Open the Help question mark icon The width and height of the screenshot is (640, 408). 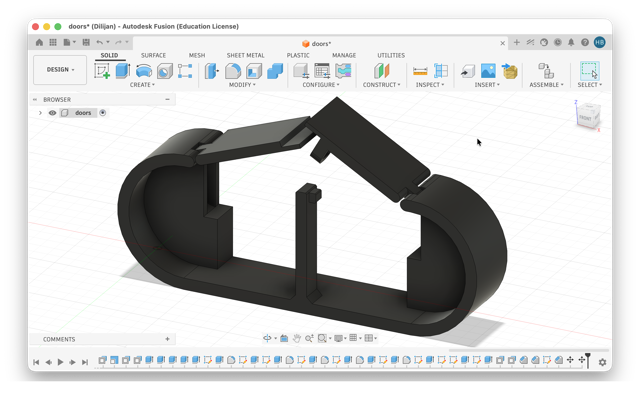pyautogui.click(x=585, y=42)
